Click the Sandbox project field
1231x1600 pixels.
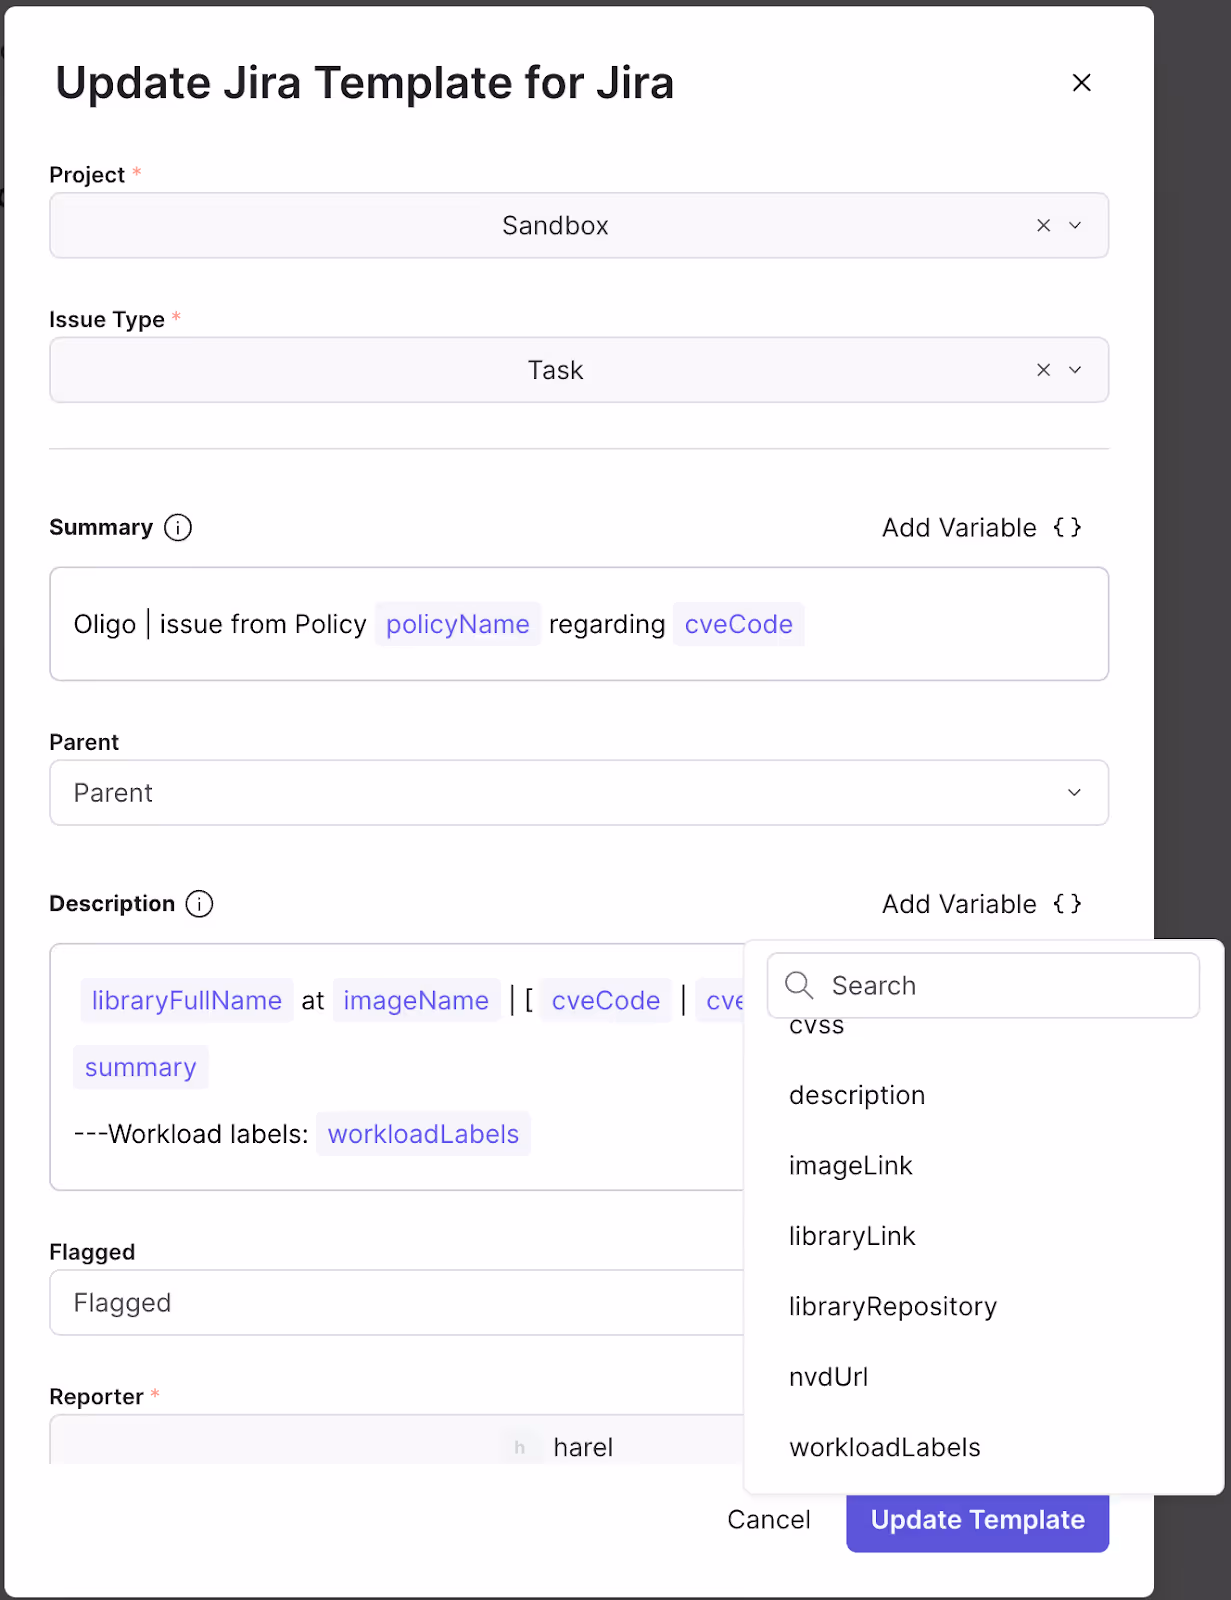(x=579, y=226)
